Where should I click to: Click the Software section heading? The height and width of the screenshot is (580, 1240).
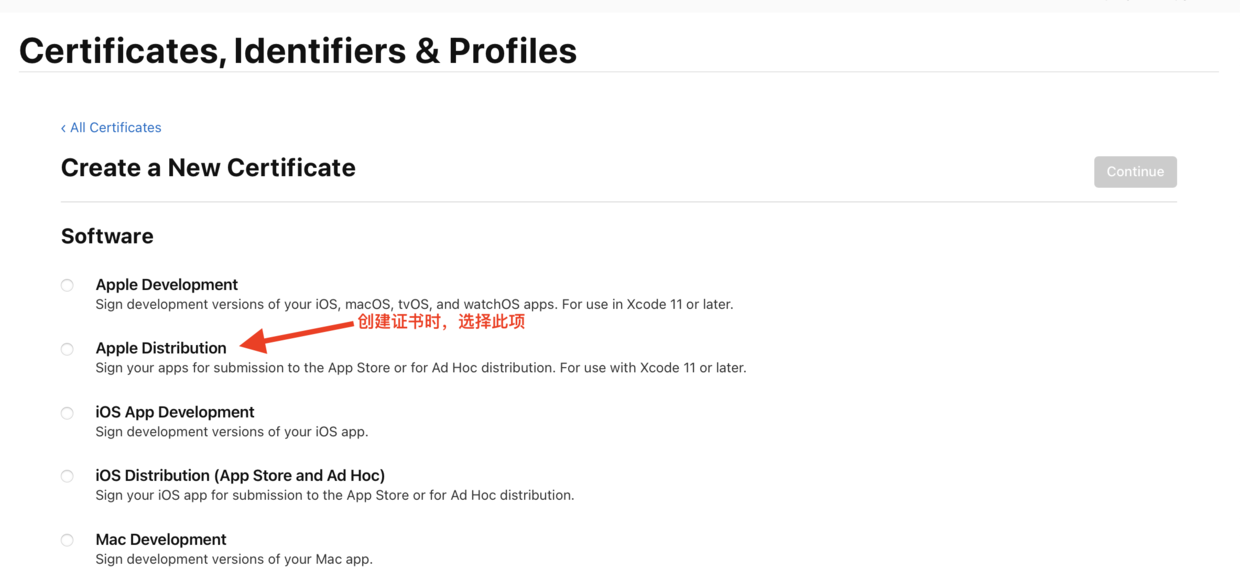tap(107, 237)
